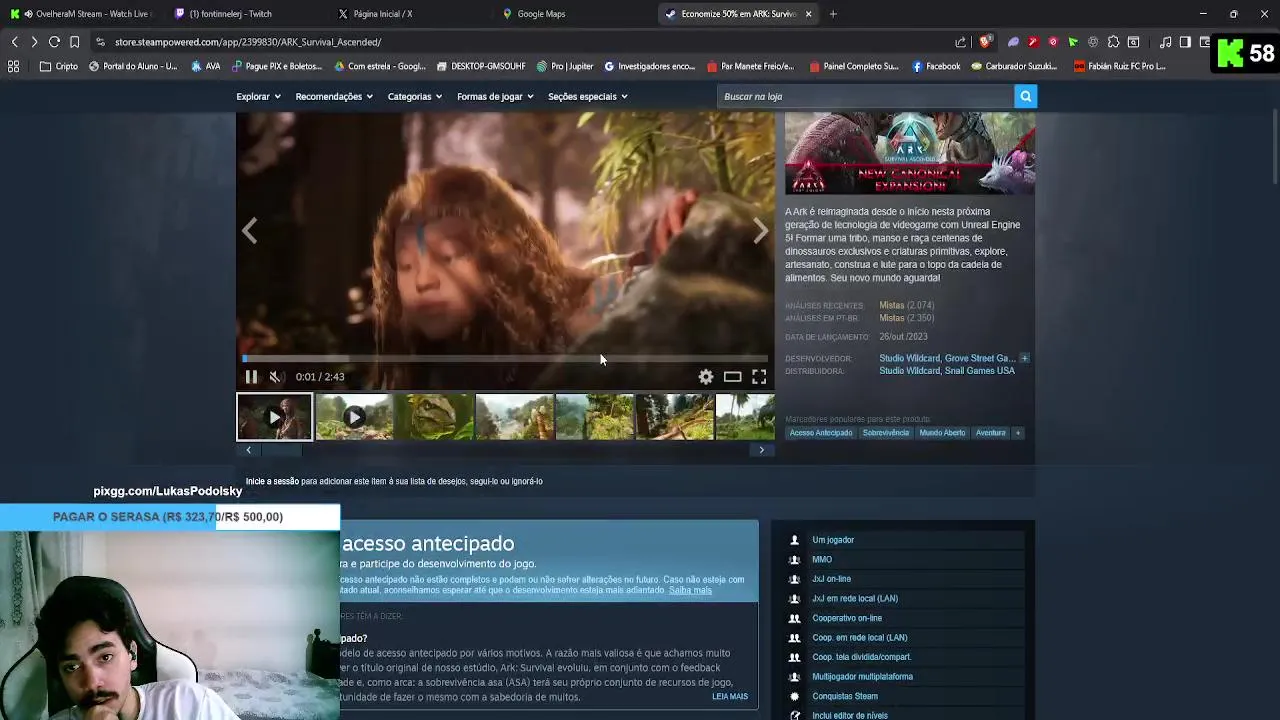The width and height of the screenshot is (1280, 720).
Task: Click the pink circular extension icon
Action: point(1053,42)
